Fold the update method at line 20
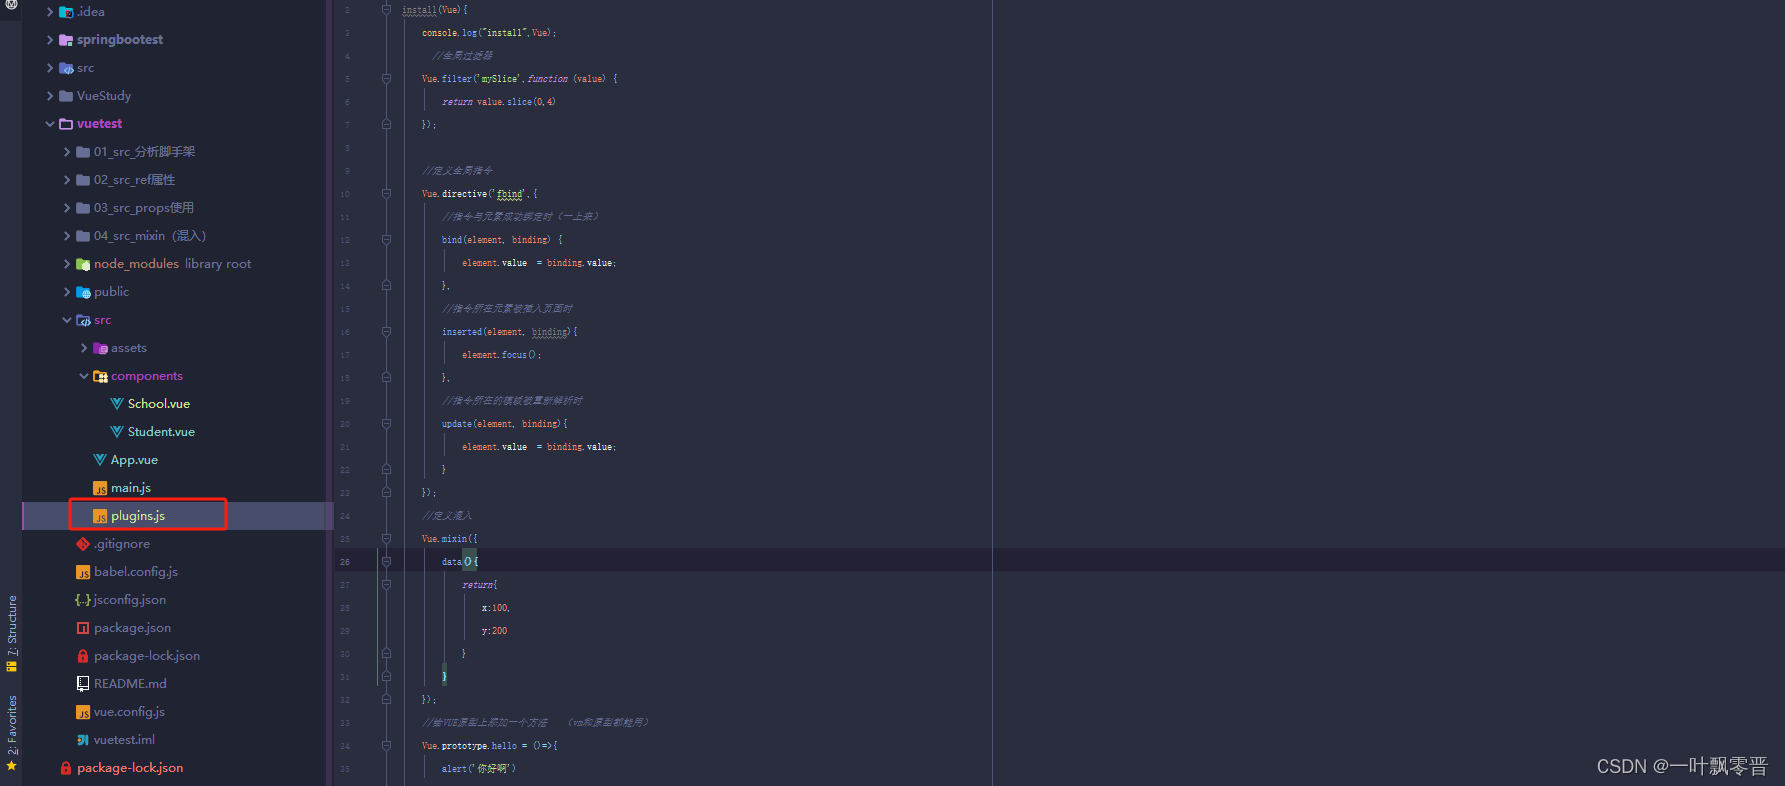The height and width of the screenshot is (786, 1785). [x=386, y=423]
